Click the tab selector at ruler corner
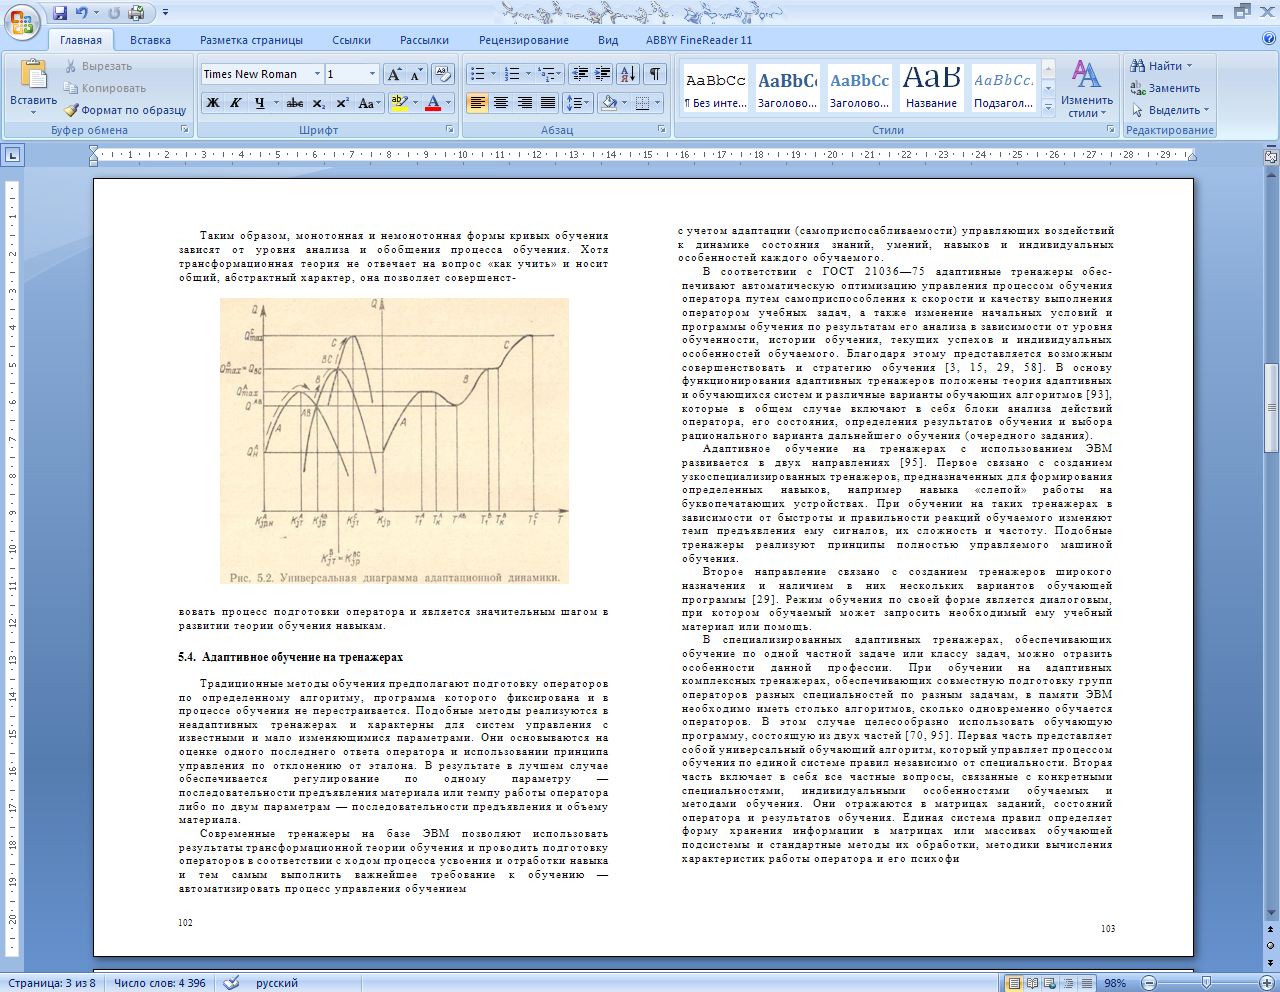 (12, 155)
